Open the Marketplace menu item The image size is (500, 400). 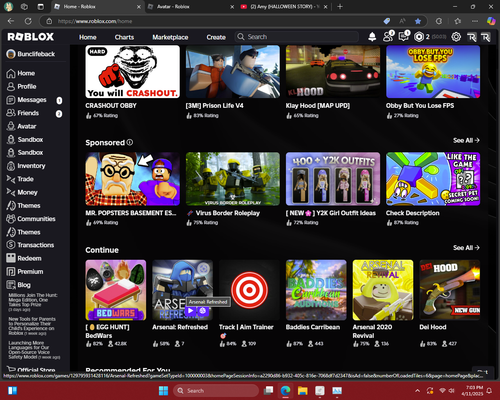tap(170, 37)
